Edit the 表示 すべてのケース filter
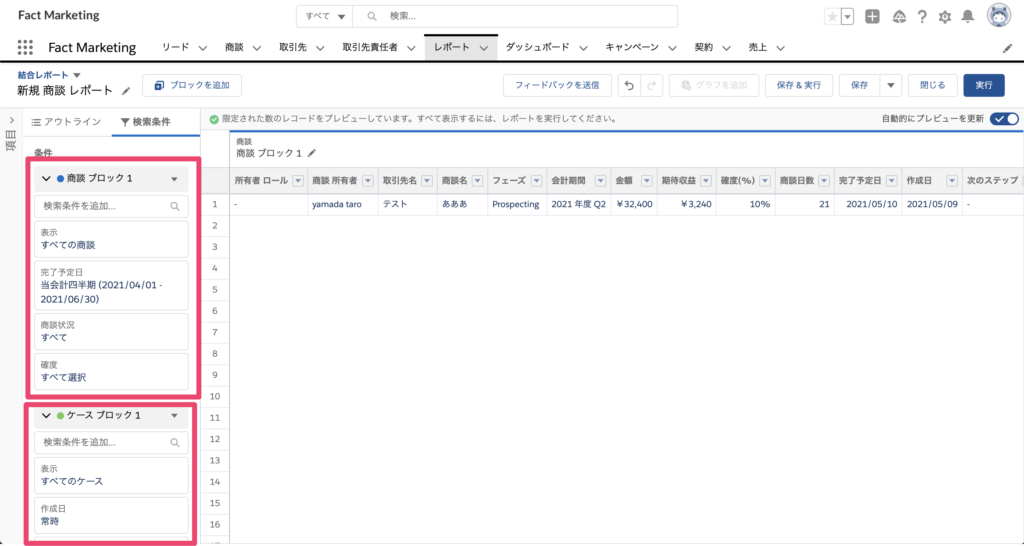 coord(111,475)
